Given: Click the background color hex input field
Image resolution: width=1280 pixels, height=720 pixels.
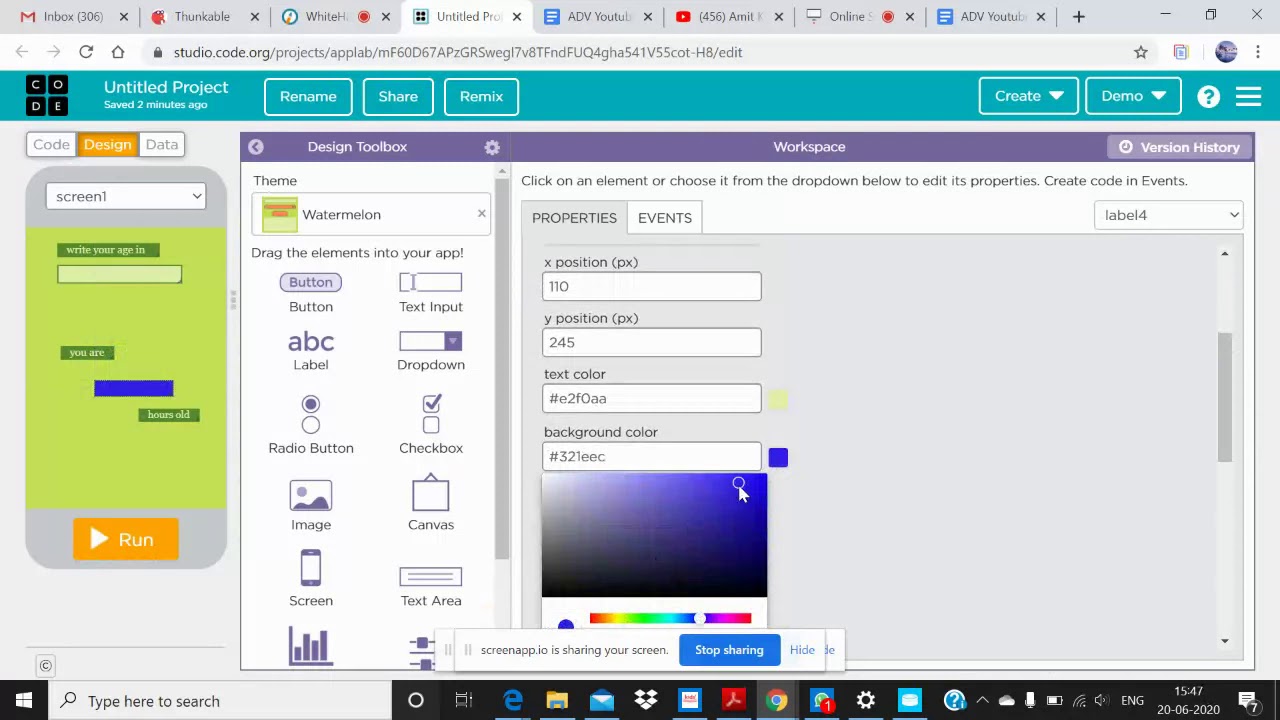Looking at the screenshot, I should point(652,456).
